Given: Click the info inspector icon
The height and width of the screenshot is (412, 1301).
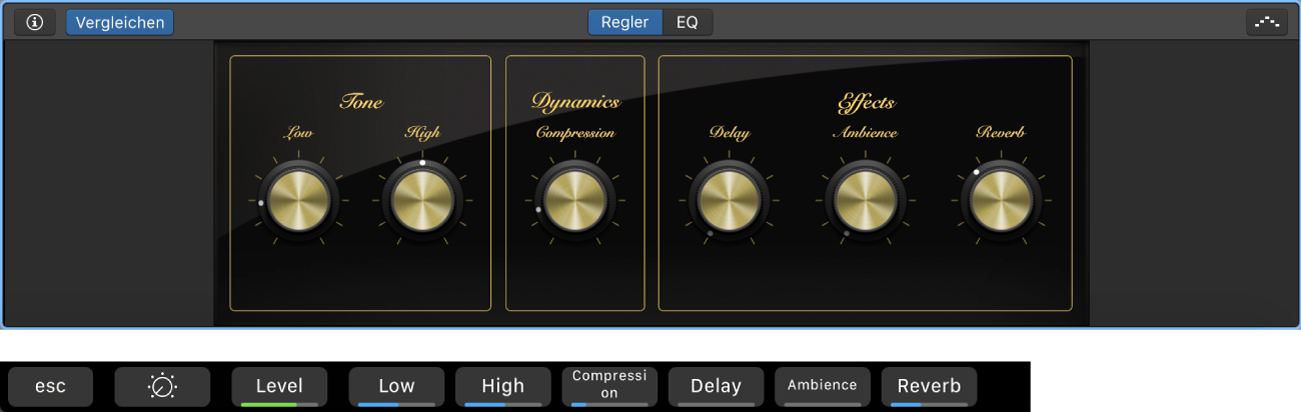Looking at the screenshot, I should coord(35,22).
